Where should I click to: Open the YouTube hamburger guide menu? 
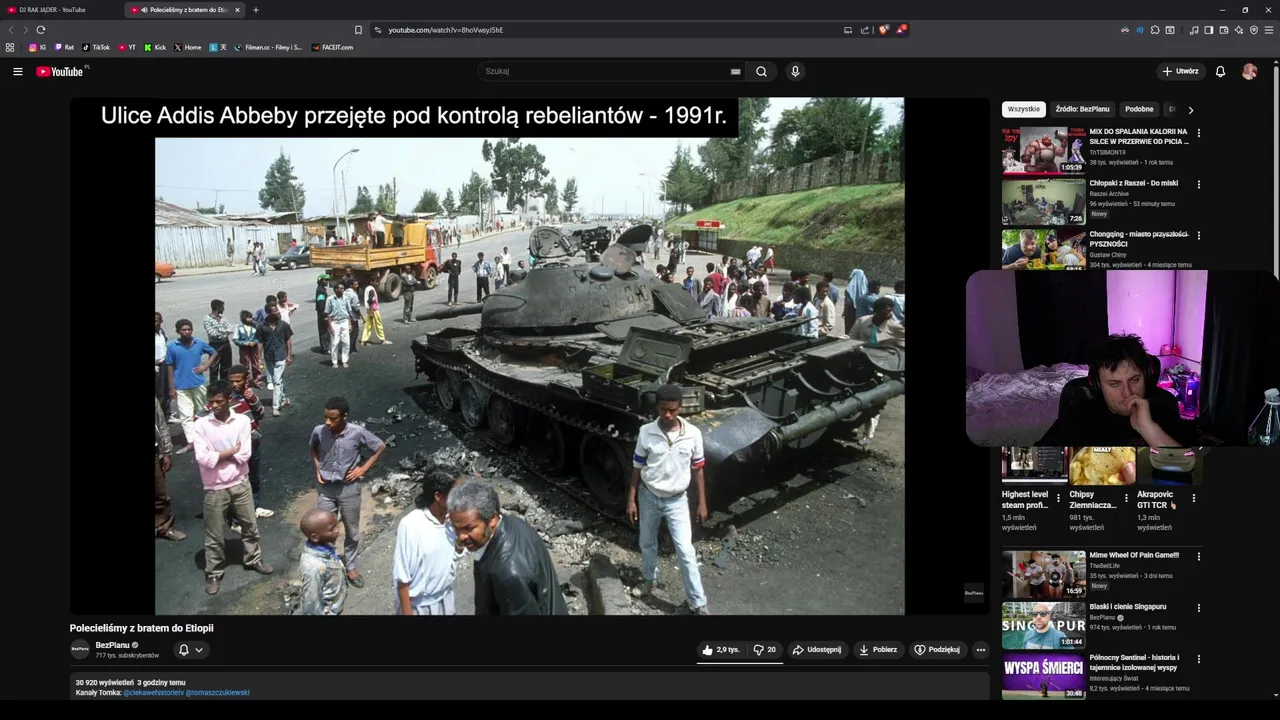pos(17,71)
